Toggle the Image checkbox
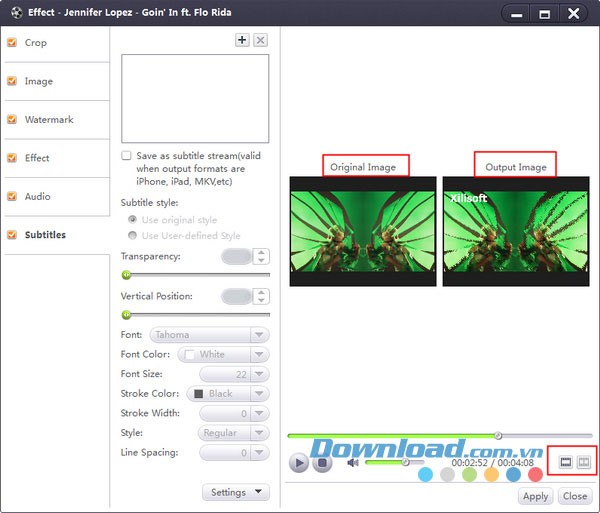 pyautogui.click(x=12, y=81)
